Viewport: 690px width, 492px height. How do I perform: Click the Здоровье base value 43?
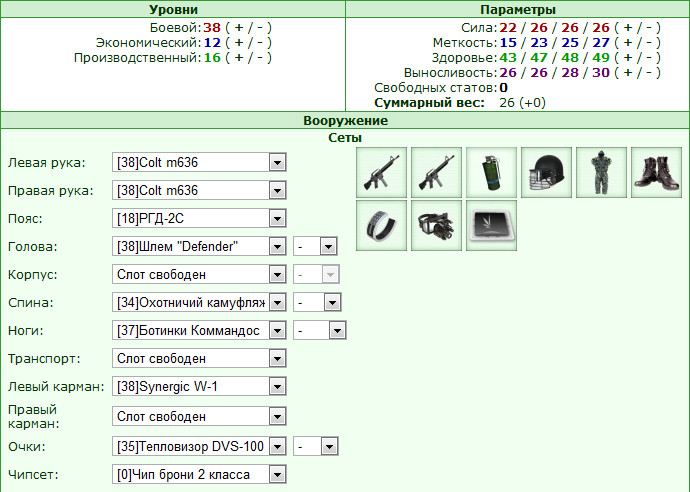click(508, 58)
